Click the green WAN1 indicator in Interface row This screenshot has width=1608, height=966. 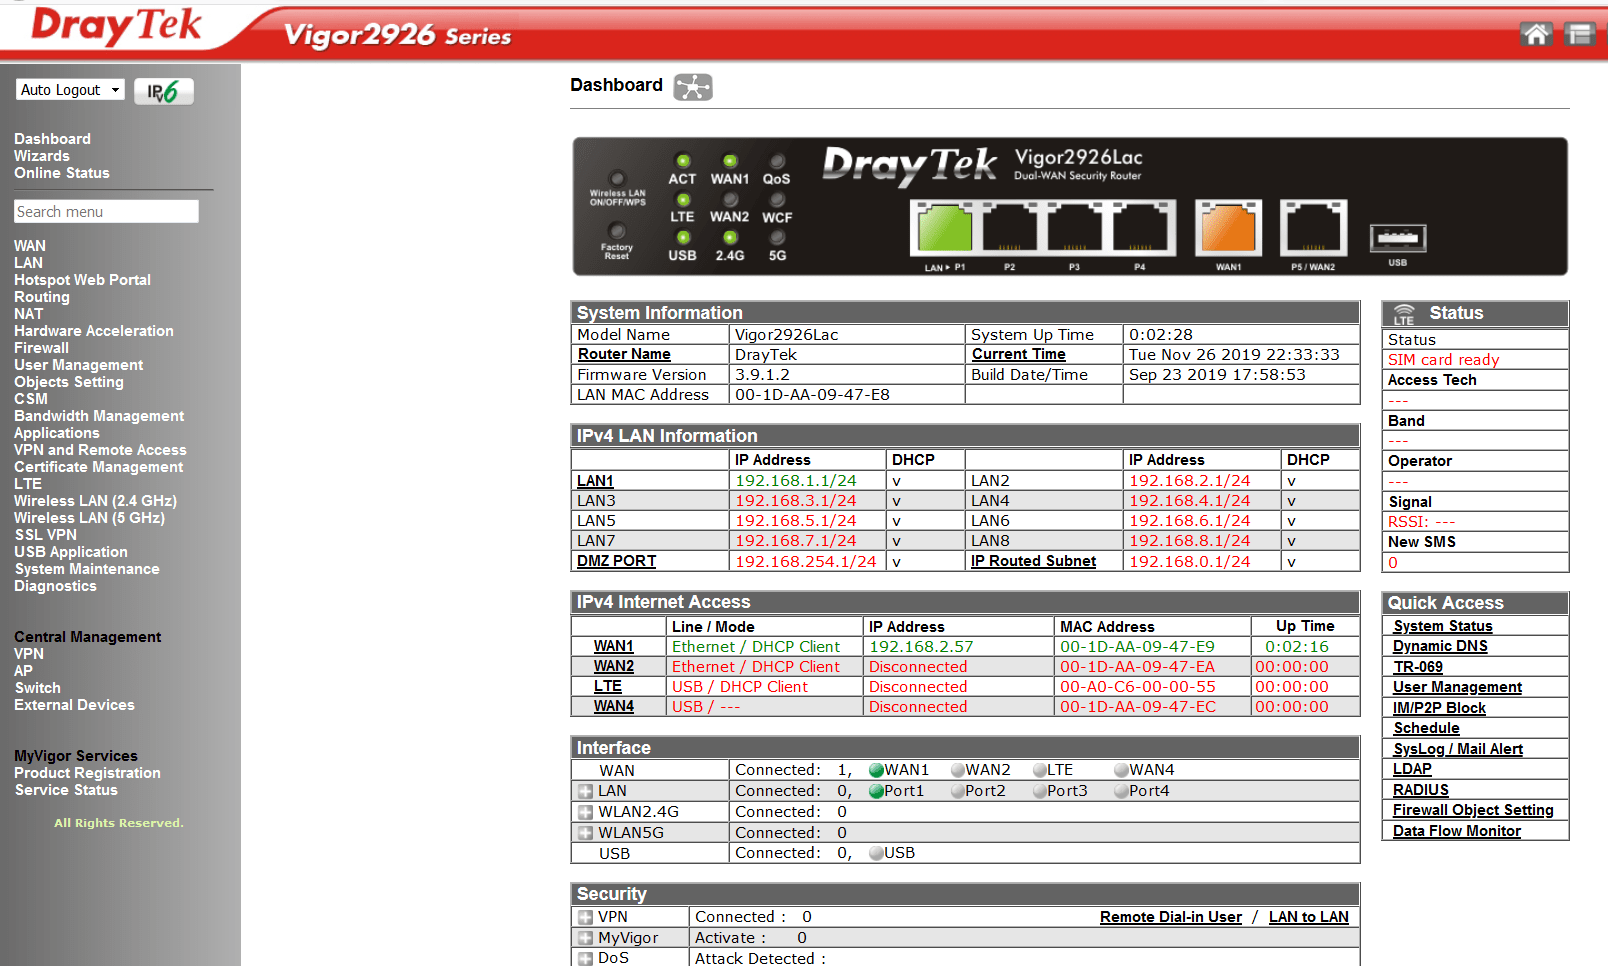(x=876, y=770)
